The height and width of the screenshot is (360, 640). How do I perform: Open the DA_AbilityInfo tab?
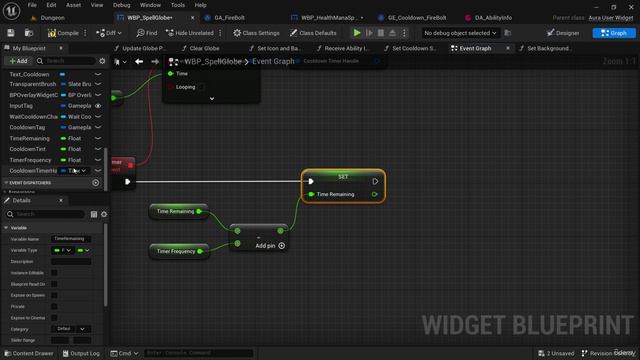[x=493, y=18]
